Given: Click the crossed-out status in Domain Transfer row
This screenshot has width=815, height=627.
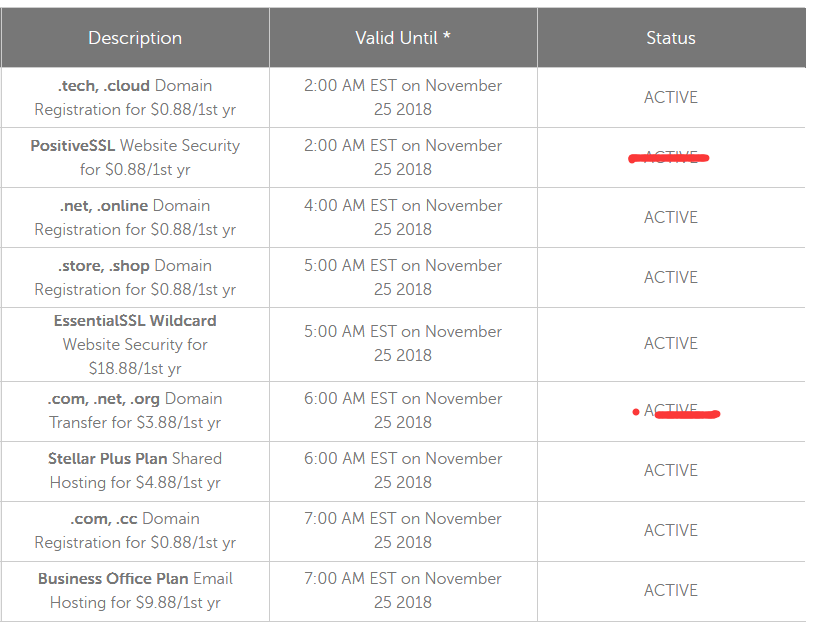Looking at the screenshot, I should click(x=671, y=410).
